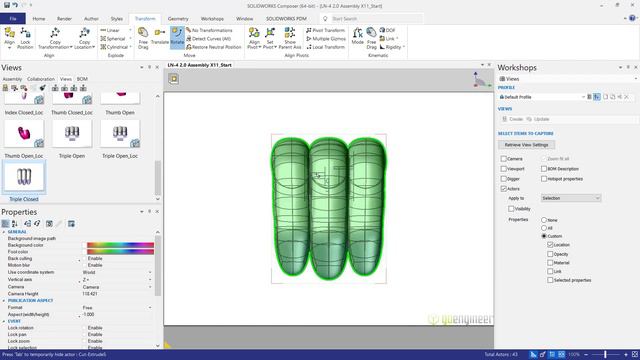This screenshot has height=360, width=640.
Task: Collapse the PUBLICATION ASPECT section
Action: coord(4,300)
